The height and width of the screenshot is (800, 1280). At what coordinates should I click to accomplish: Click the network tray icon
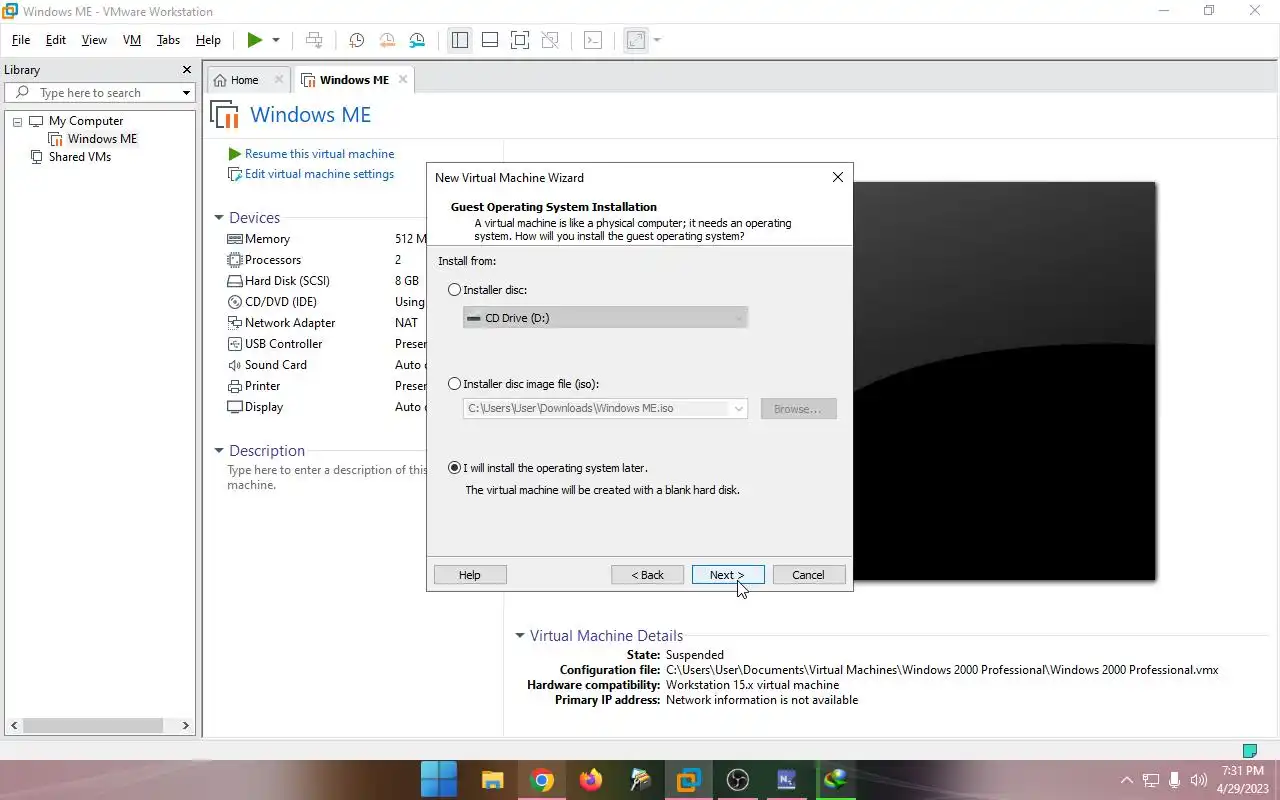click(1151, 780)
